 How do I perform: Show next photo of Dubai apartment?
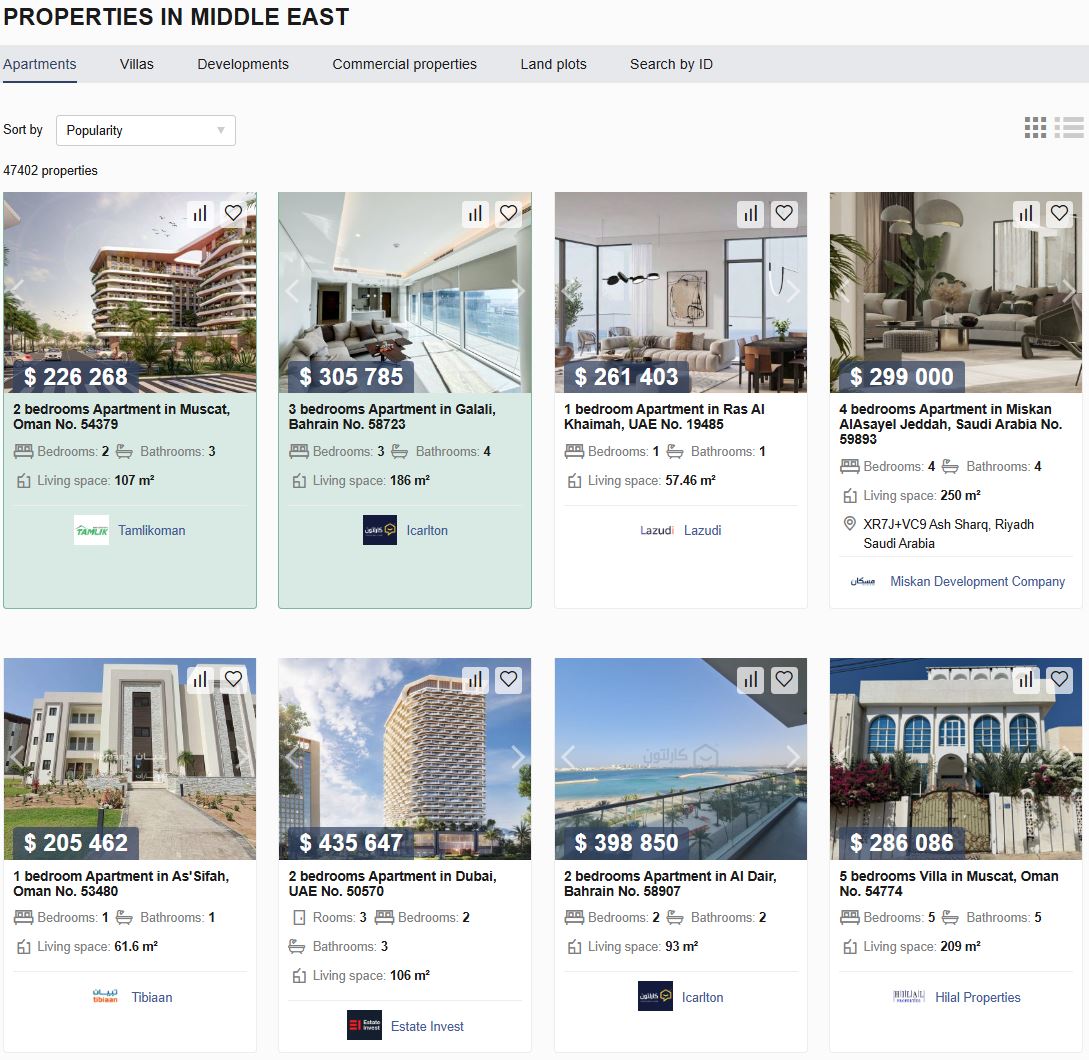(x=517, y=756)
